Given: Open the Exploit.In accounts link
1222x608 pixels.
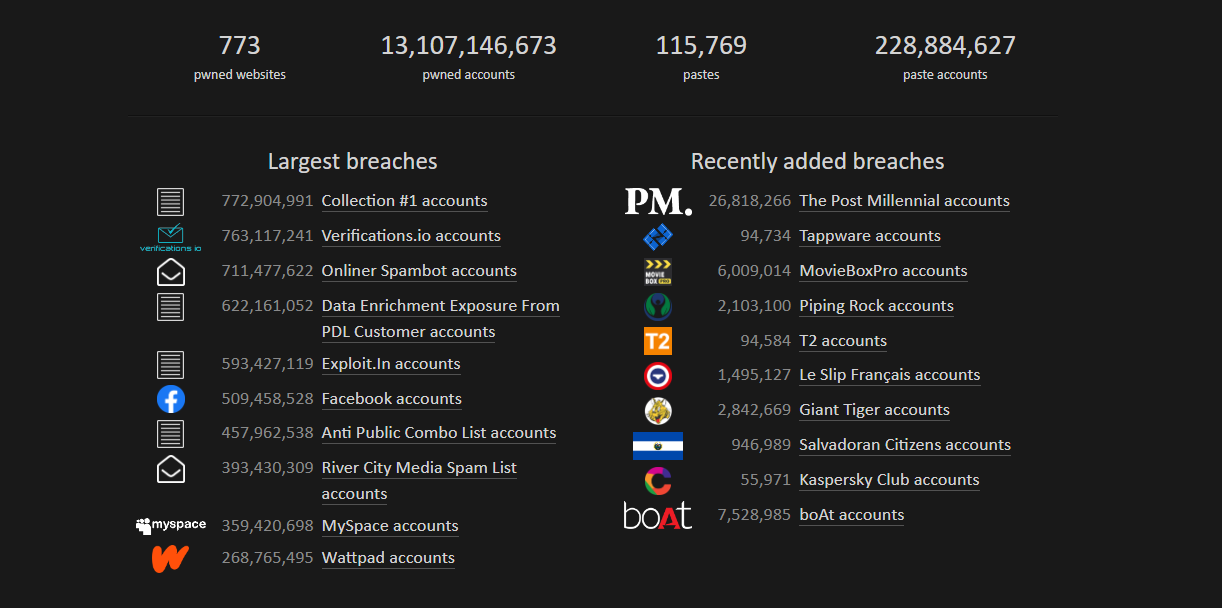Looking at the screenshot, I should (390, 364).
